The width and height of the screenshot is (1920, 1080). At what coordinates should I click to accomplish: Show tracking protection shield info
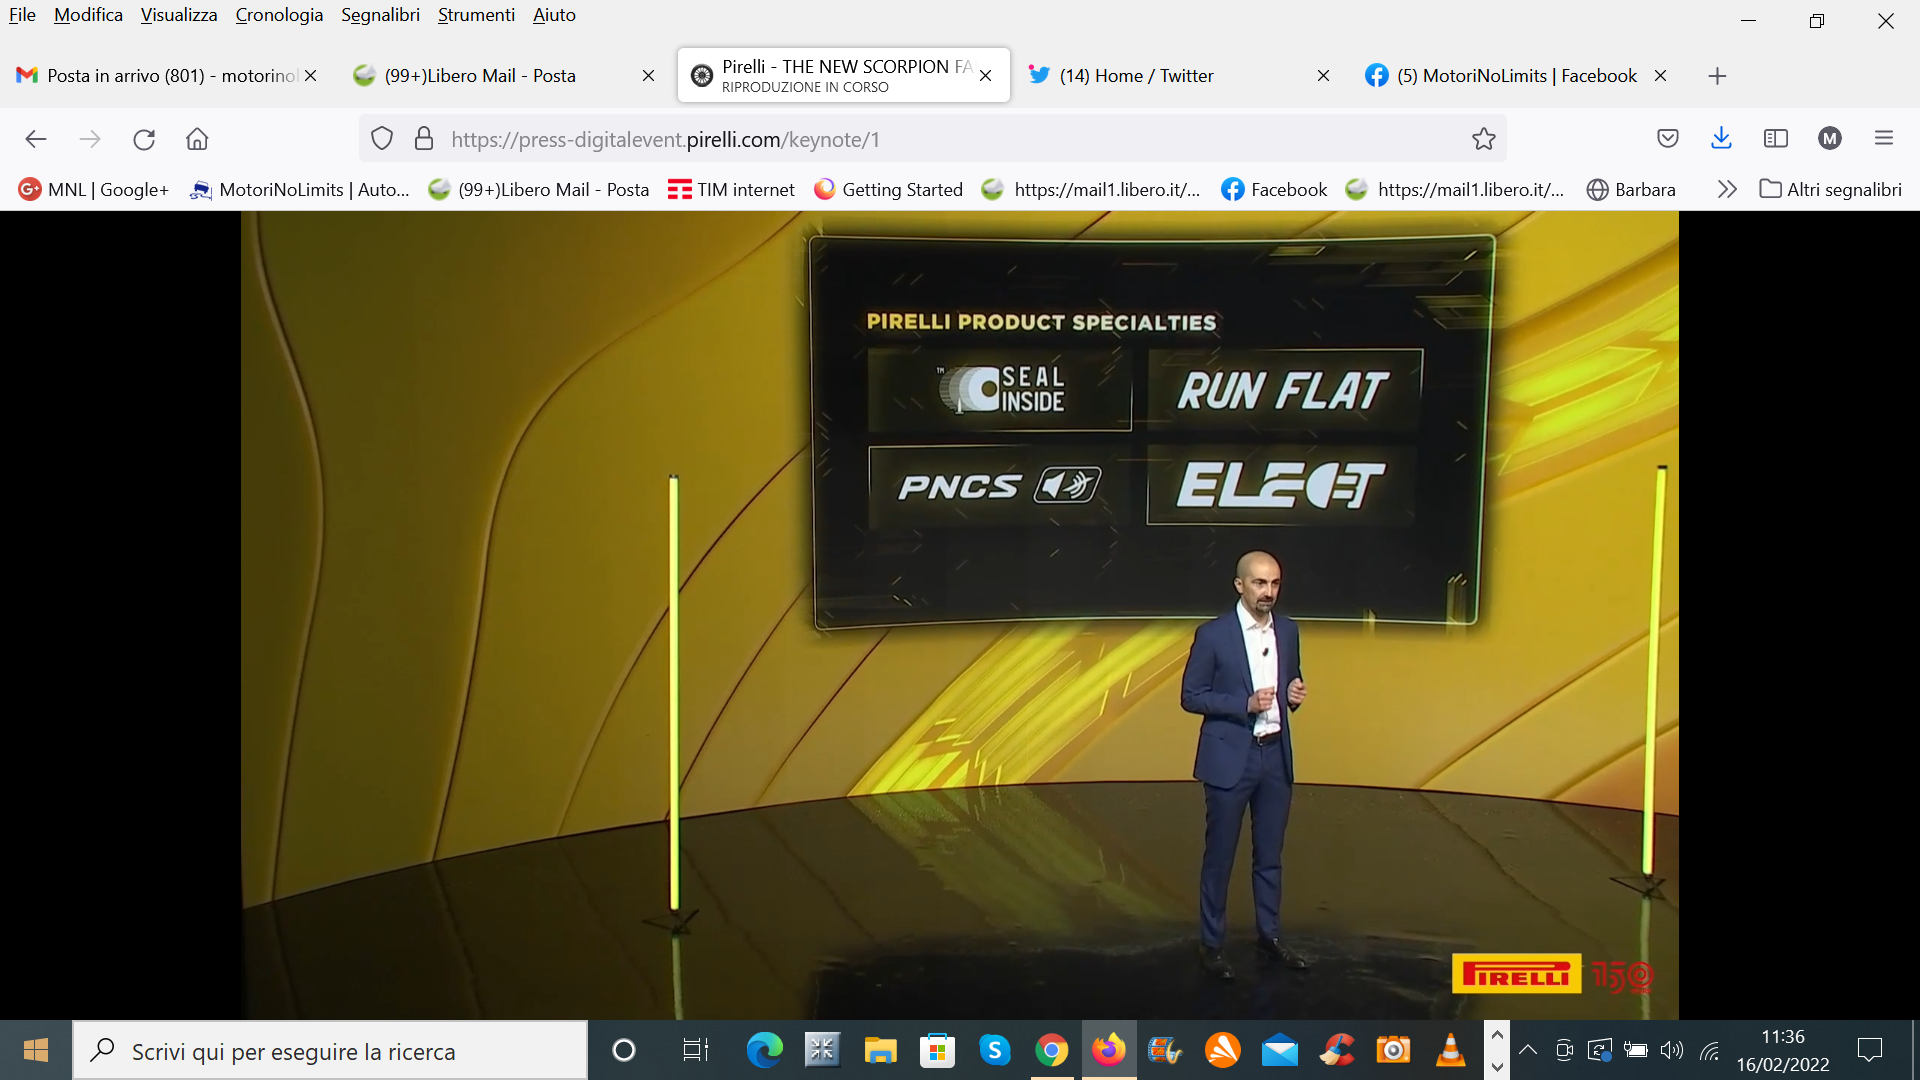[382, 139]
